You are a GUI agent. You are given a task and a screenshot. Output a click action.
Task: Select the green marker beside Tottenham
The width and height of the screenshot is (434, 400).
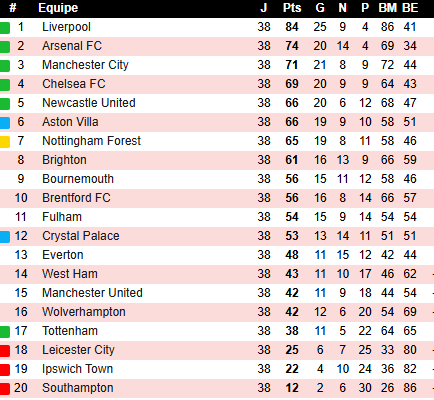click(5, 332)
